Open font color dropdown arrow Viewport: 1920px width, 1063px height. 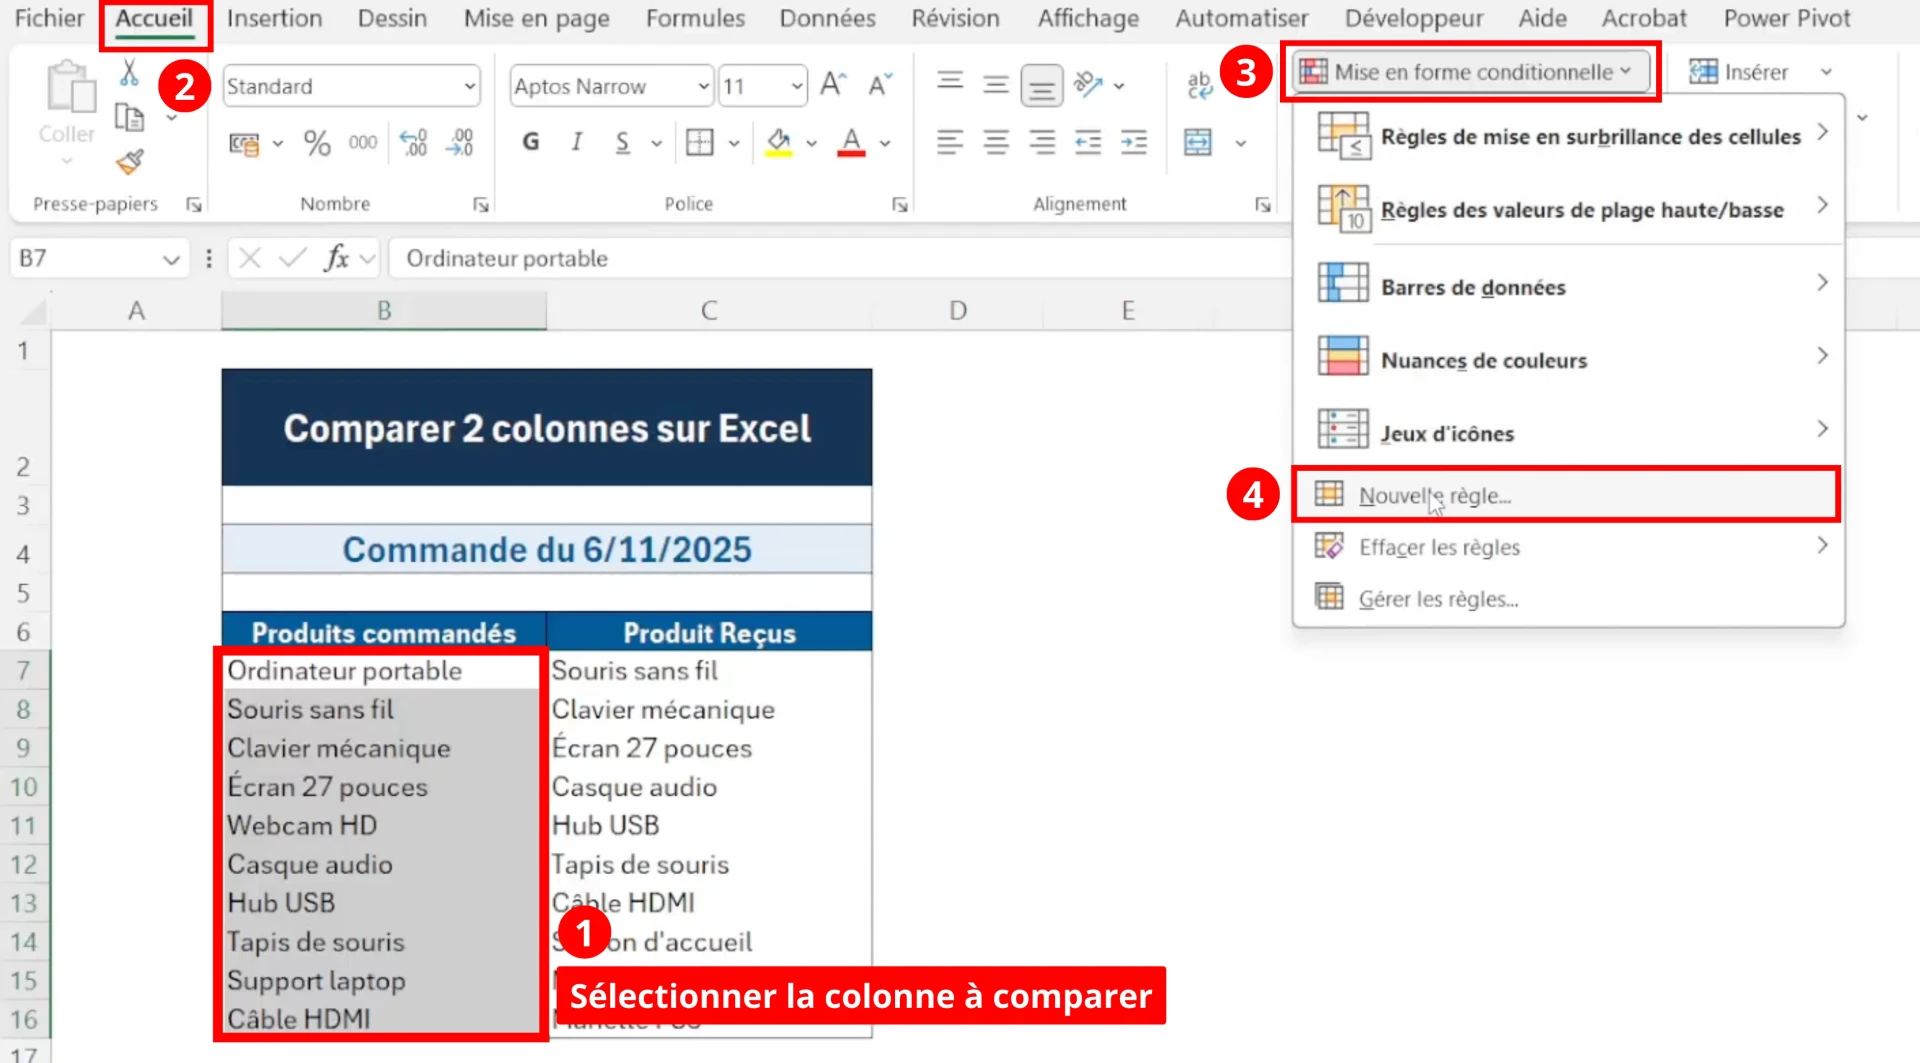[885, 144]
